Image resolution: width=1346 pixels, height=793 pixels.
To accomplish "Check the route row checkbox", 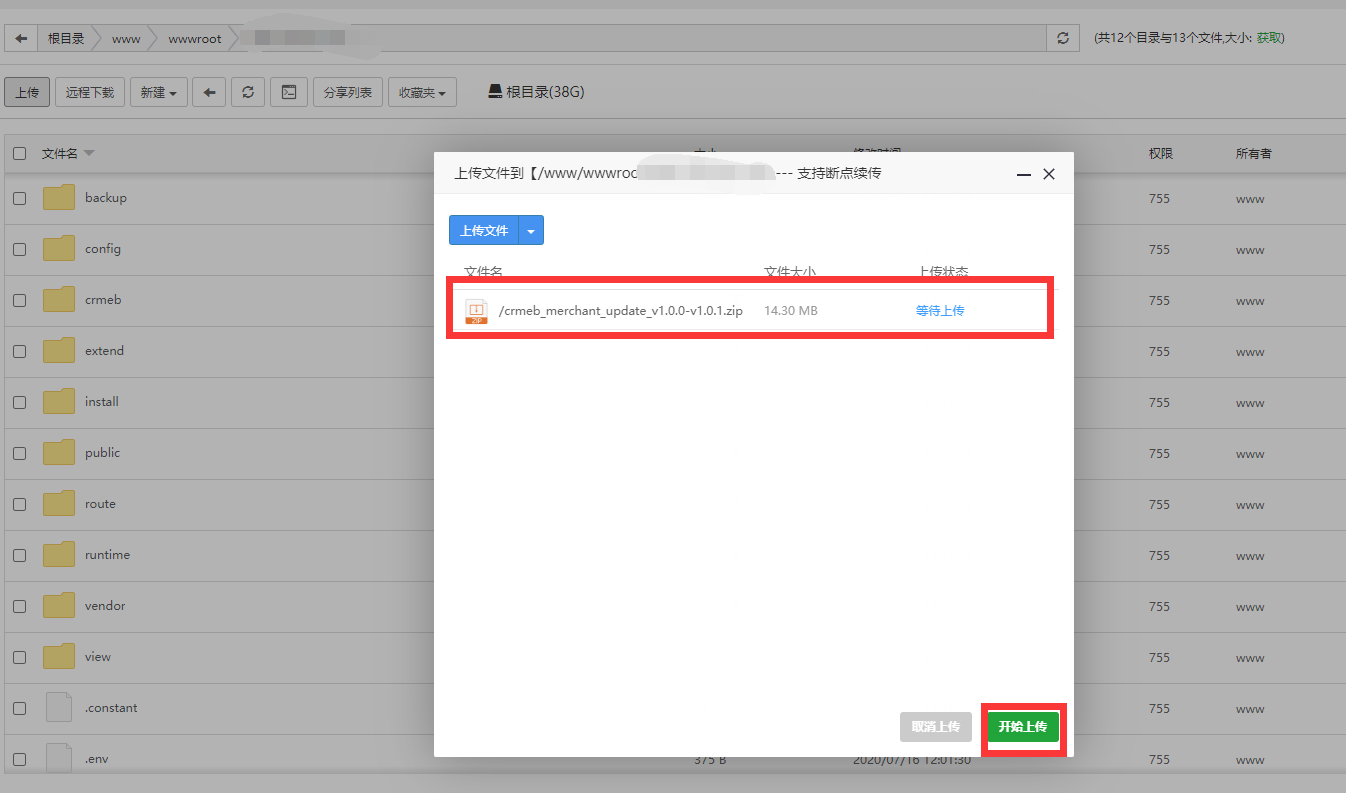I will pos(19,504).
